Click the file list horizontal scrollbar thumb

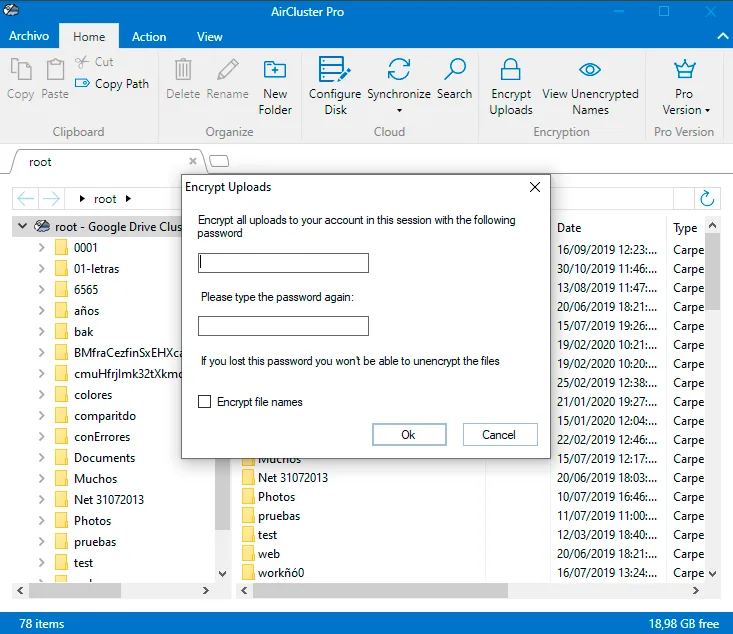click(x=380, y=591)
